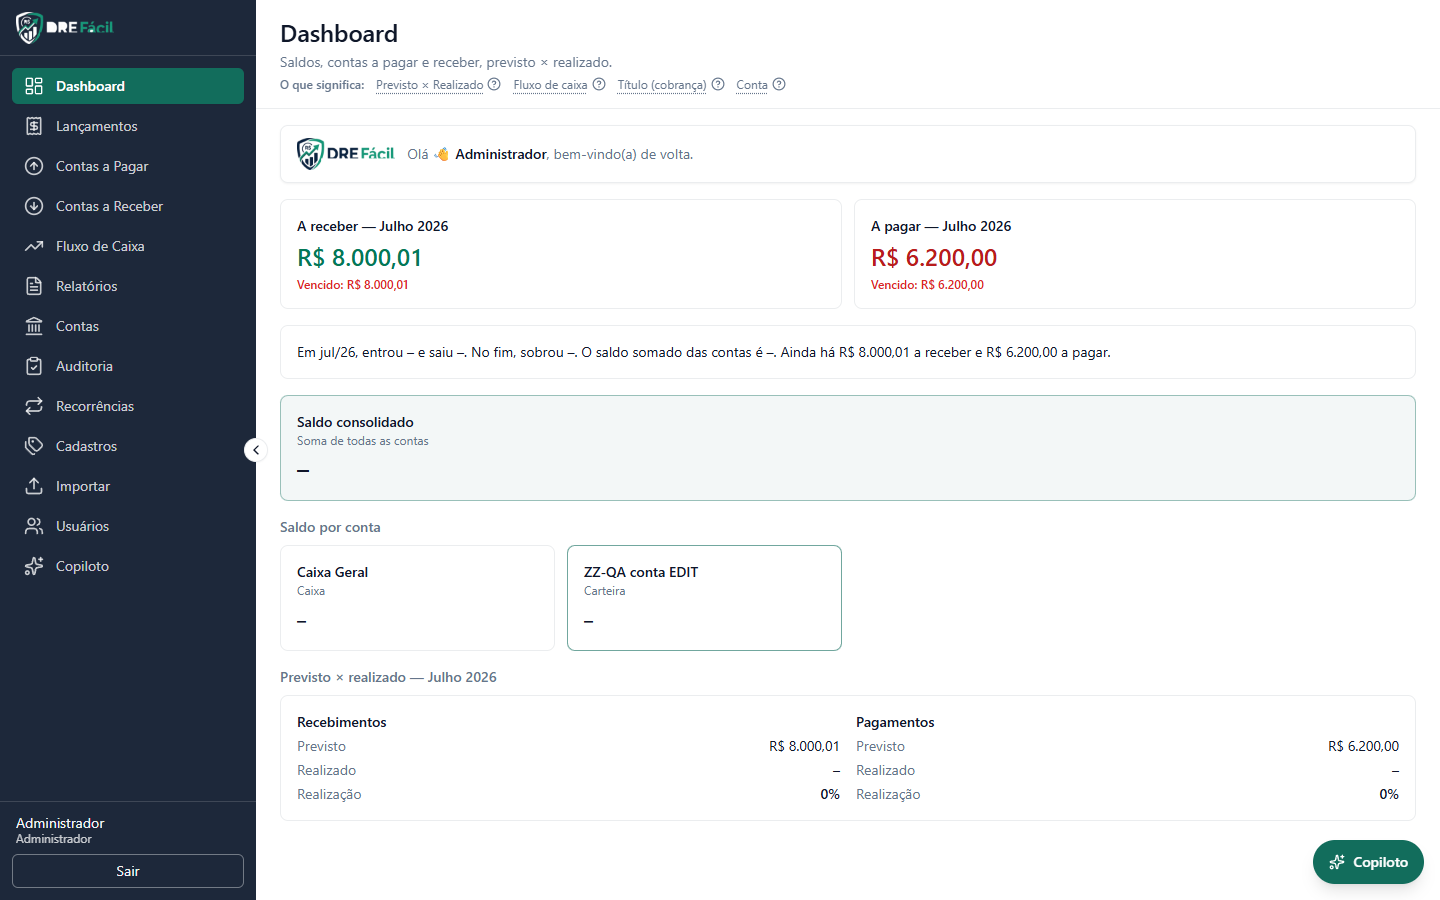This screenshot has height=900, width=1440.
Task: Click the Recebimentos Previsto value R$ 8.000,01
Action: [x=804, y=746]
